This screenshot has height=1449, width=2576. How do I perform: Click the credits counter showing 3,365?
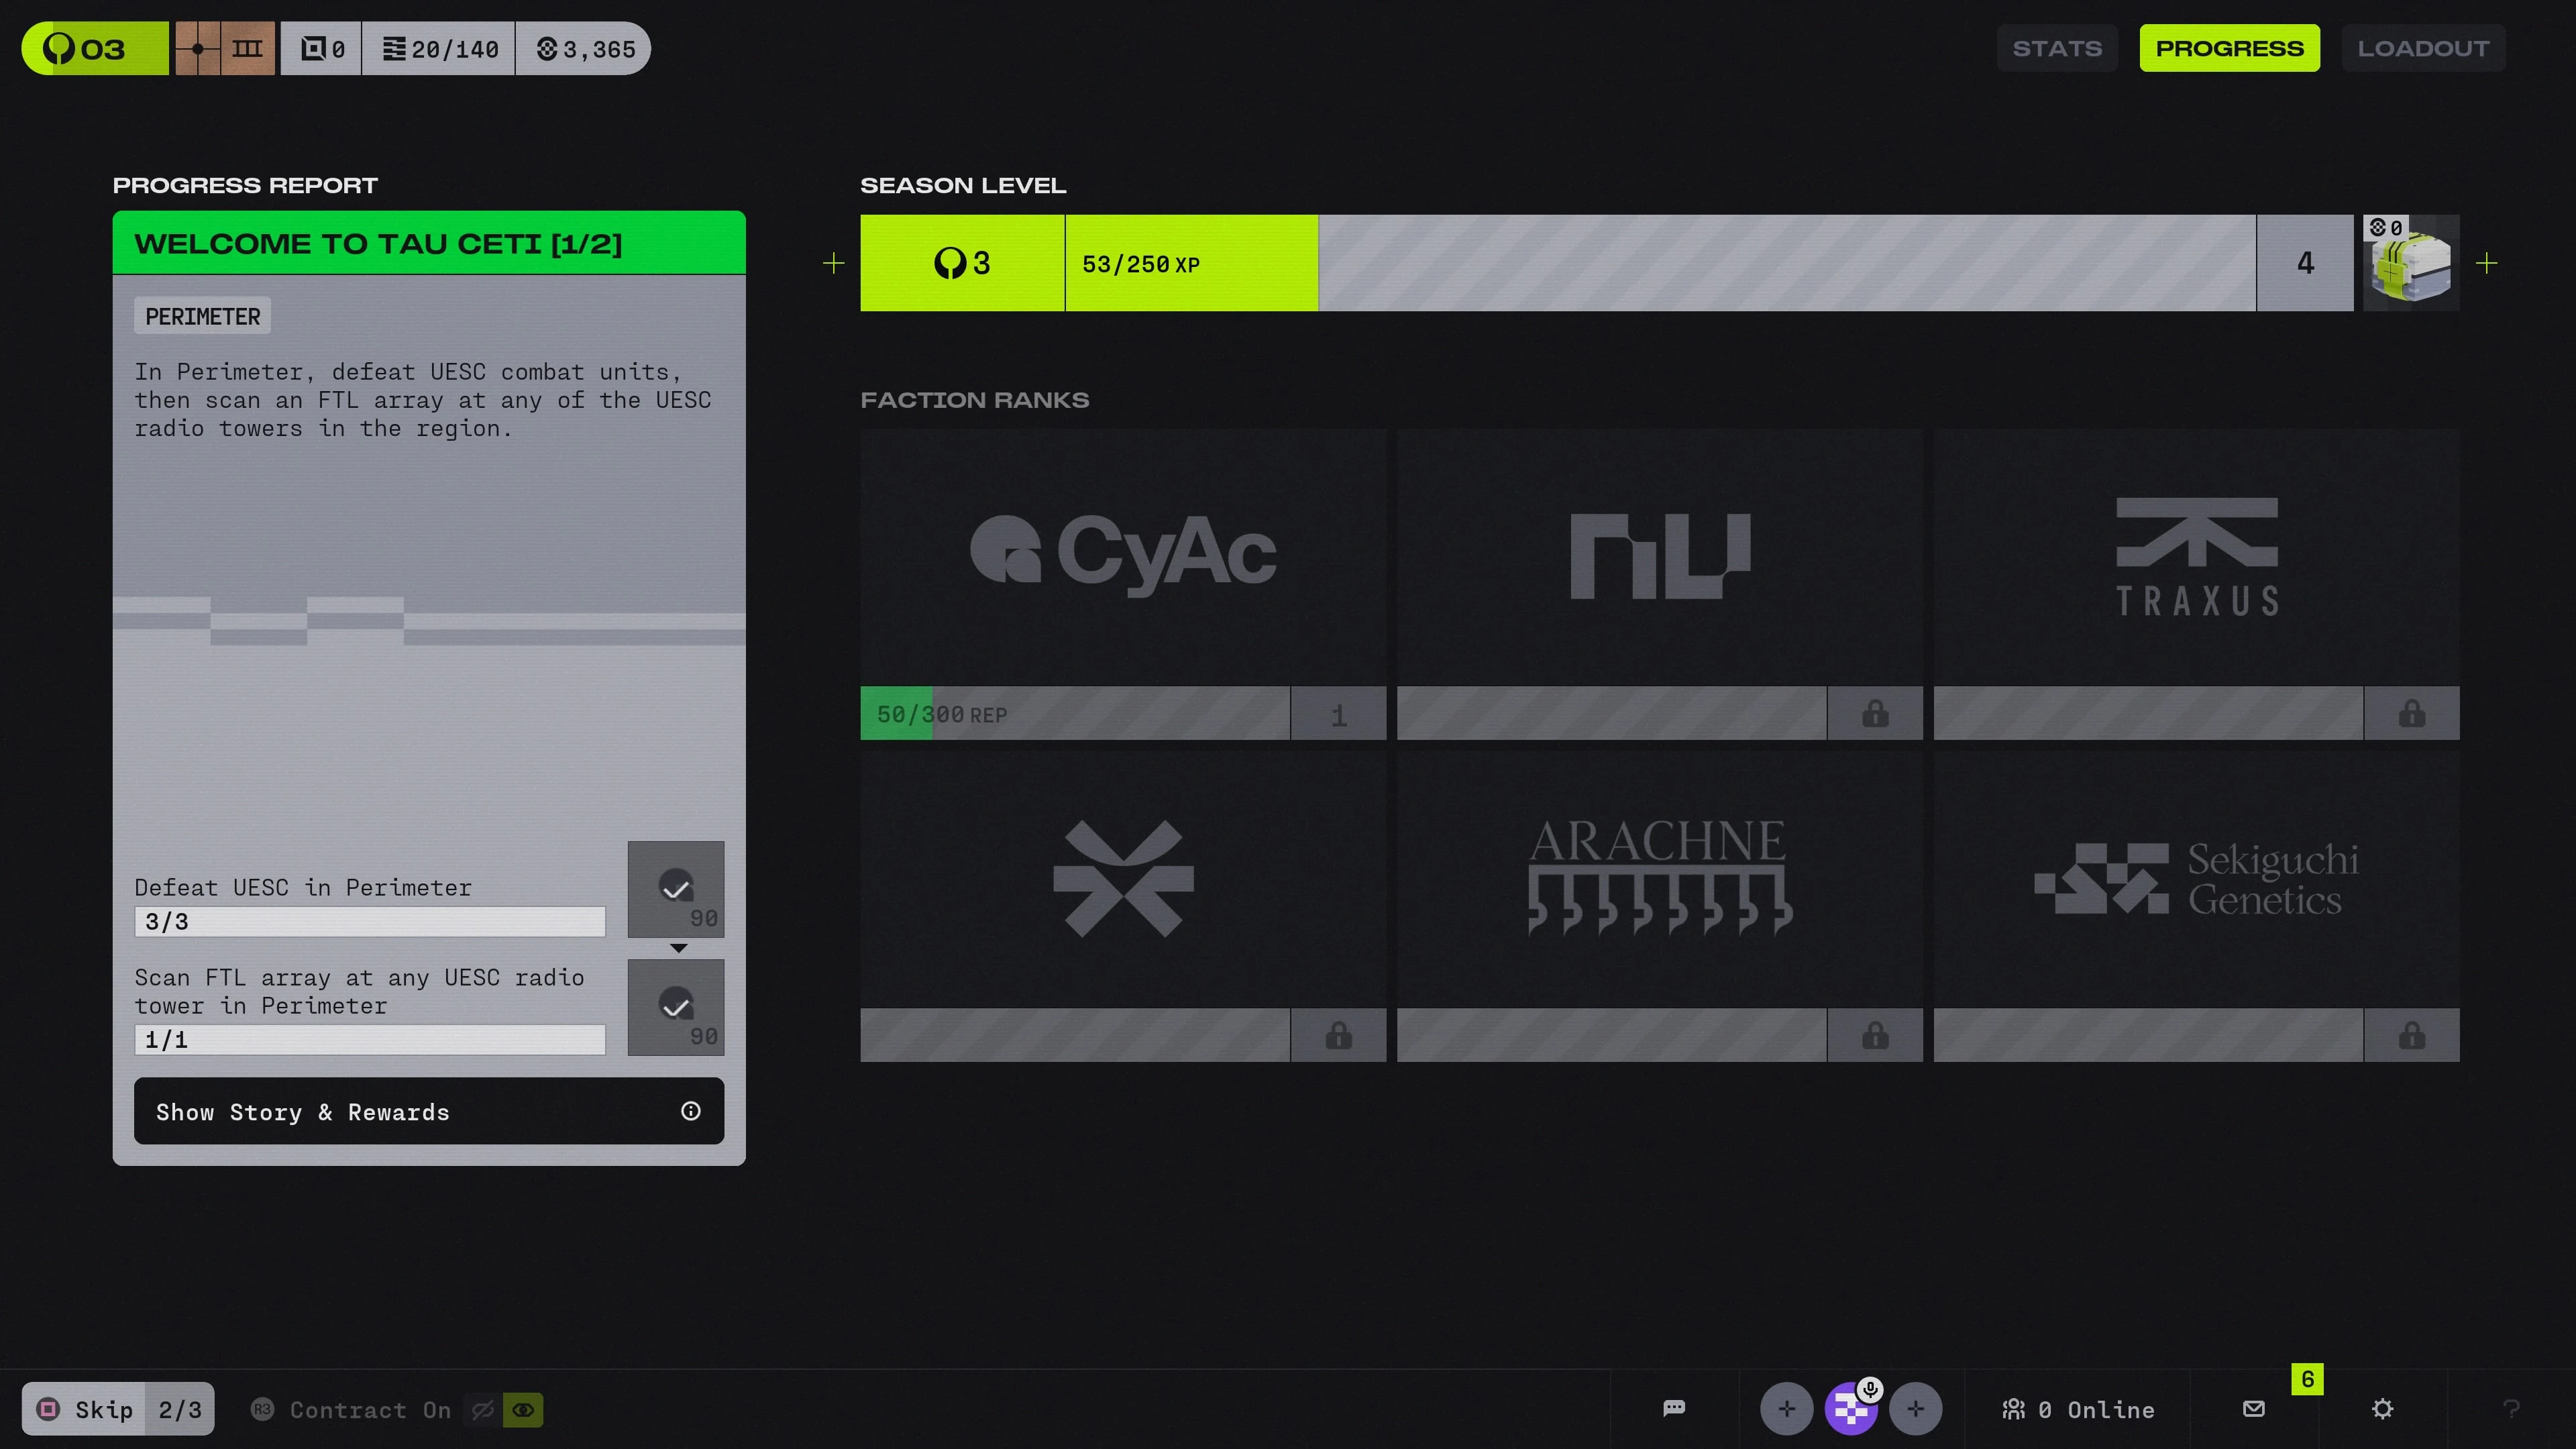[x=585, y=49]
